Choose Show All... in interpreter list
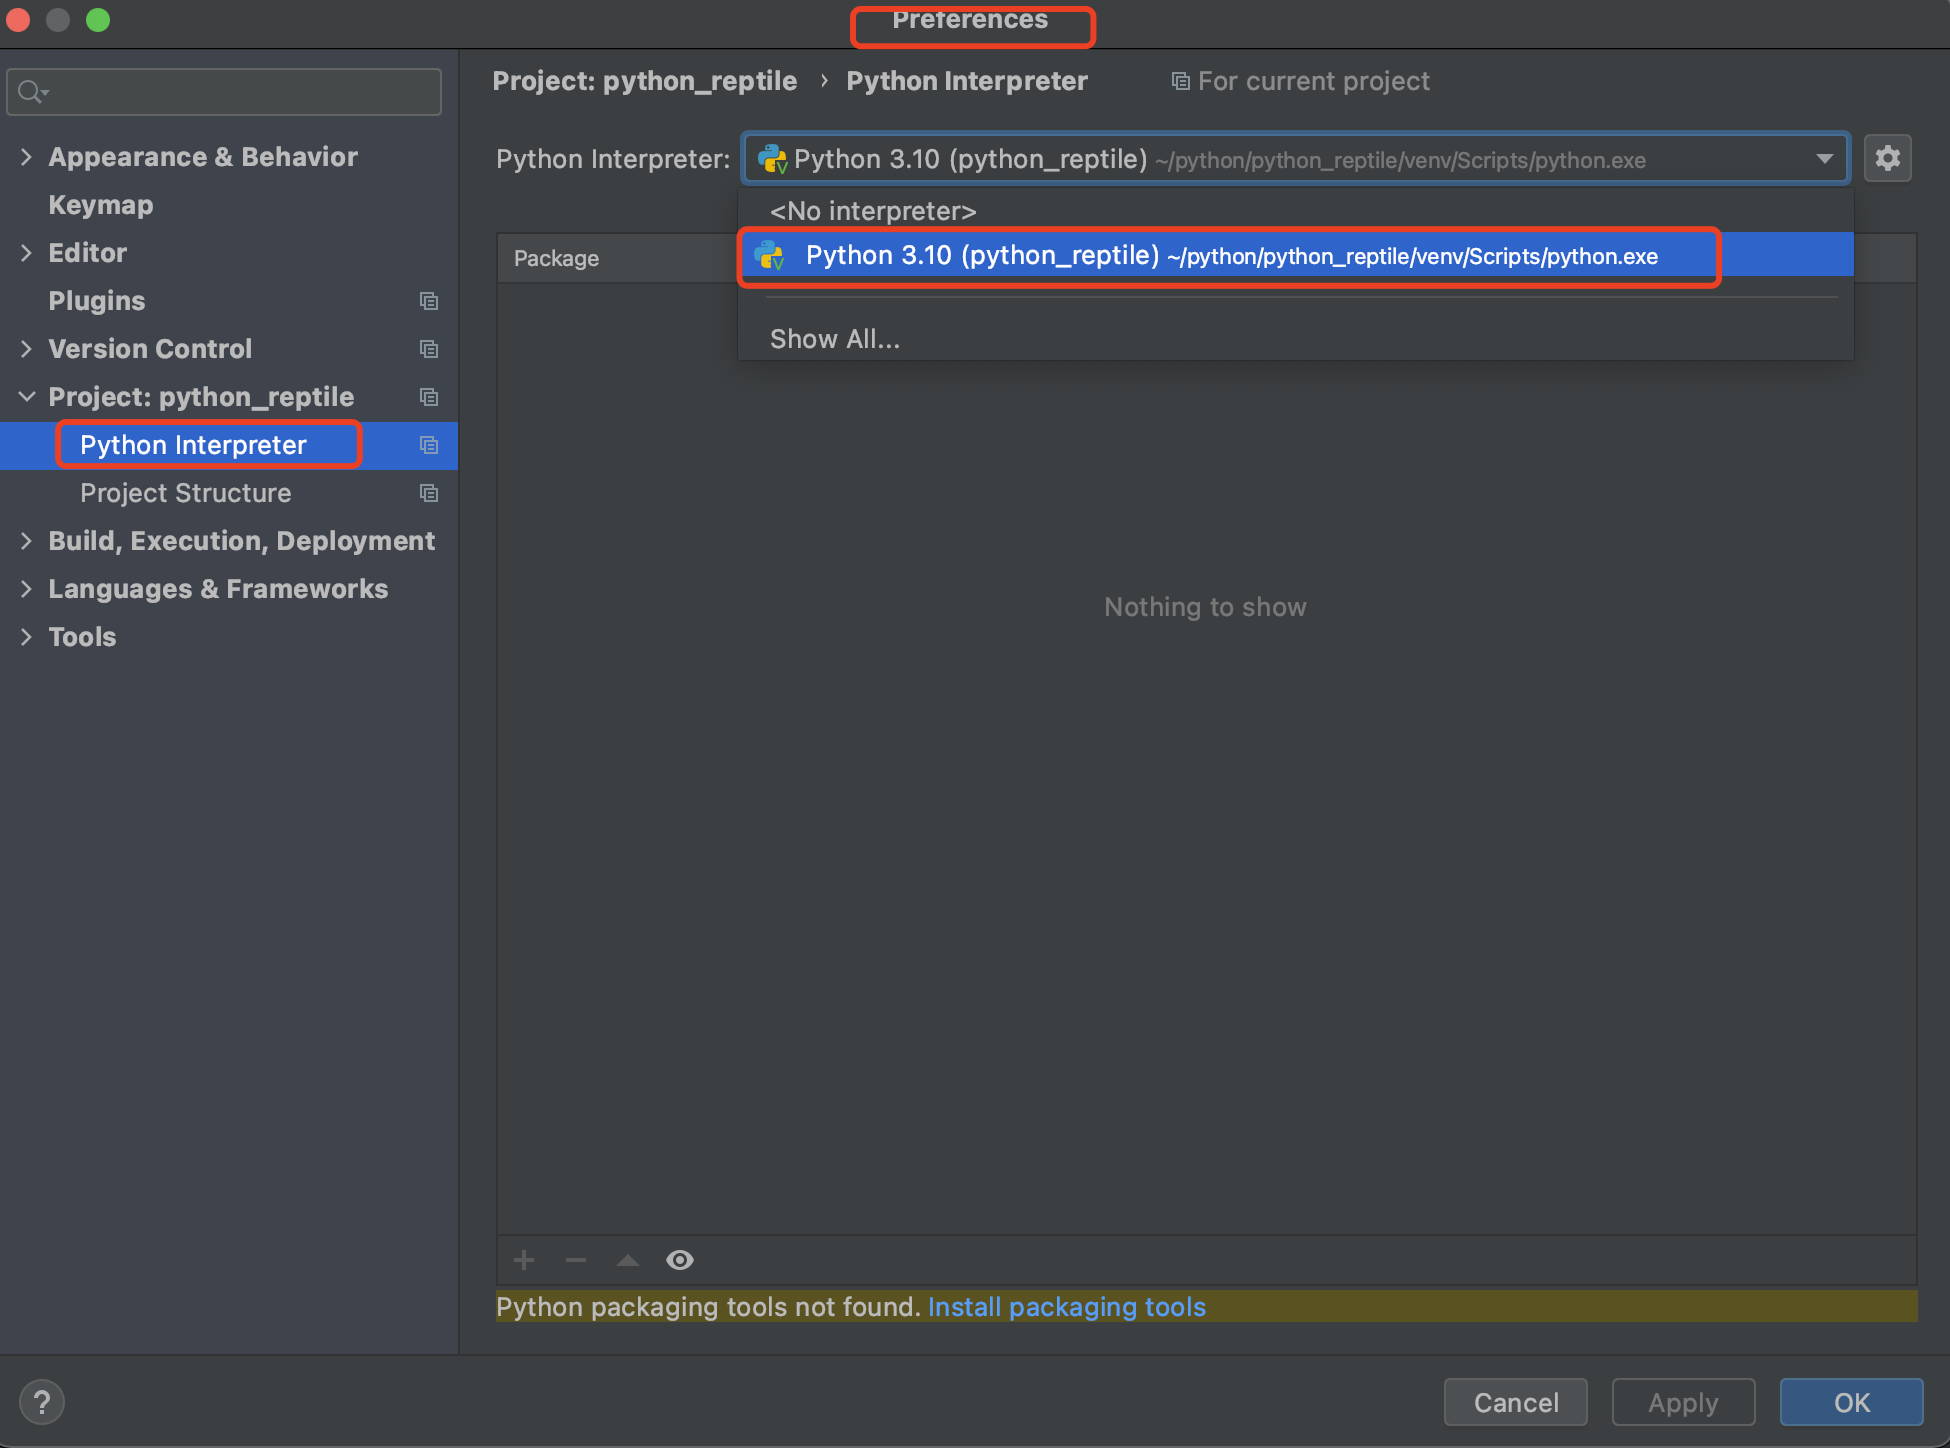Image resolution: width=1950 pixels, height=1448 pixels. pyautogui.click(x=1296, y=339)
